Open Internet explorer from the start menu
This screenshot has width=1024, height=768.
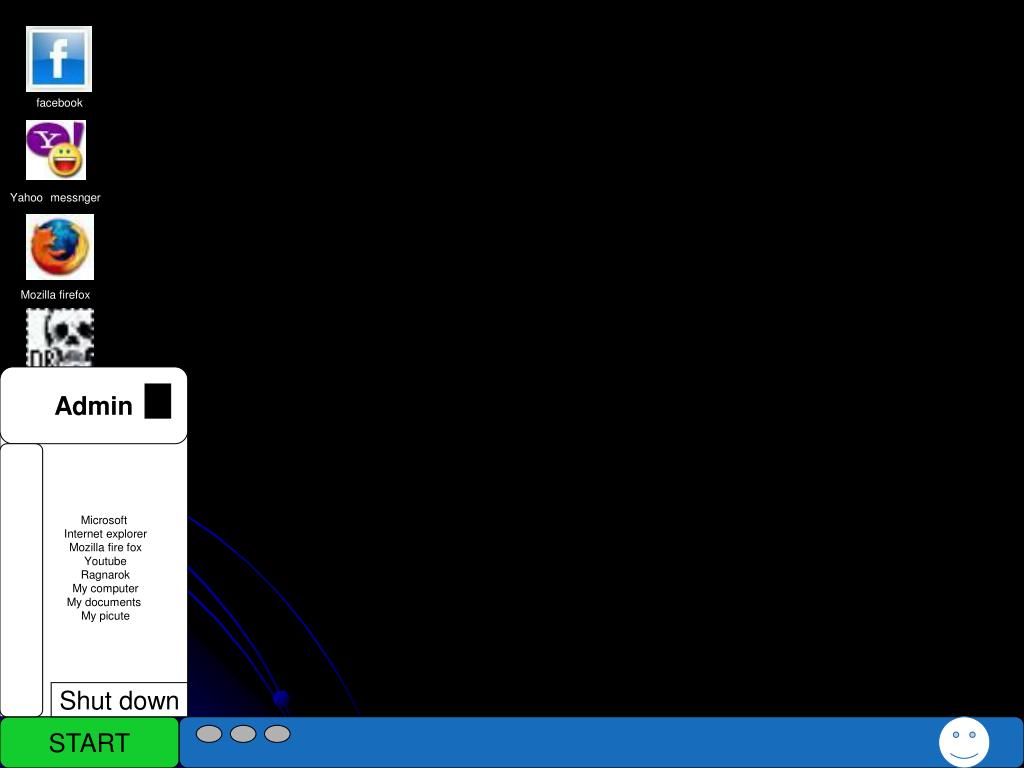point(105,534)
